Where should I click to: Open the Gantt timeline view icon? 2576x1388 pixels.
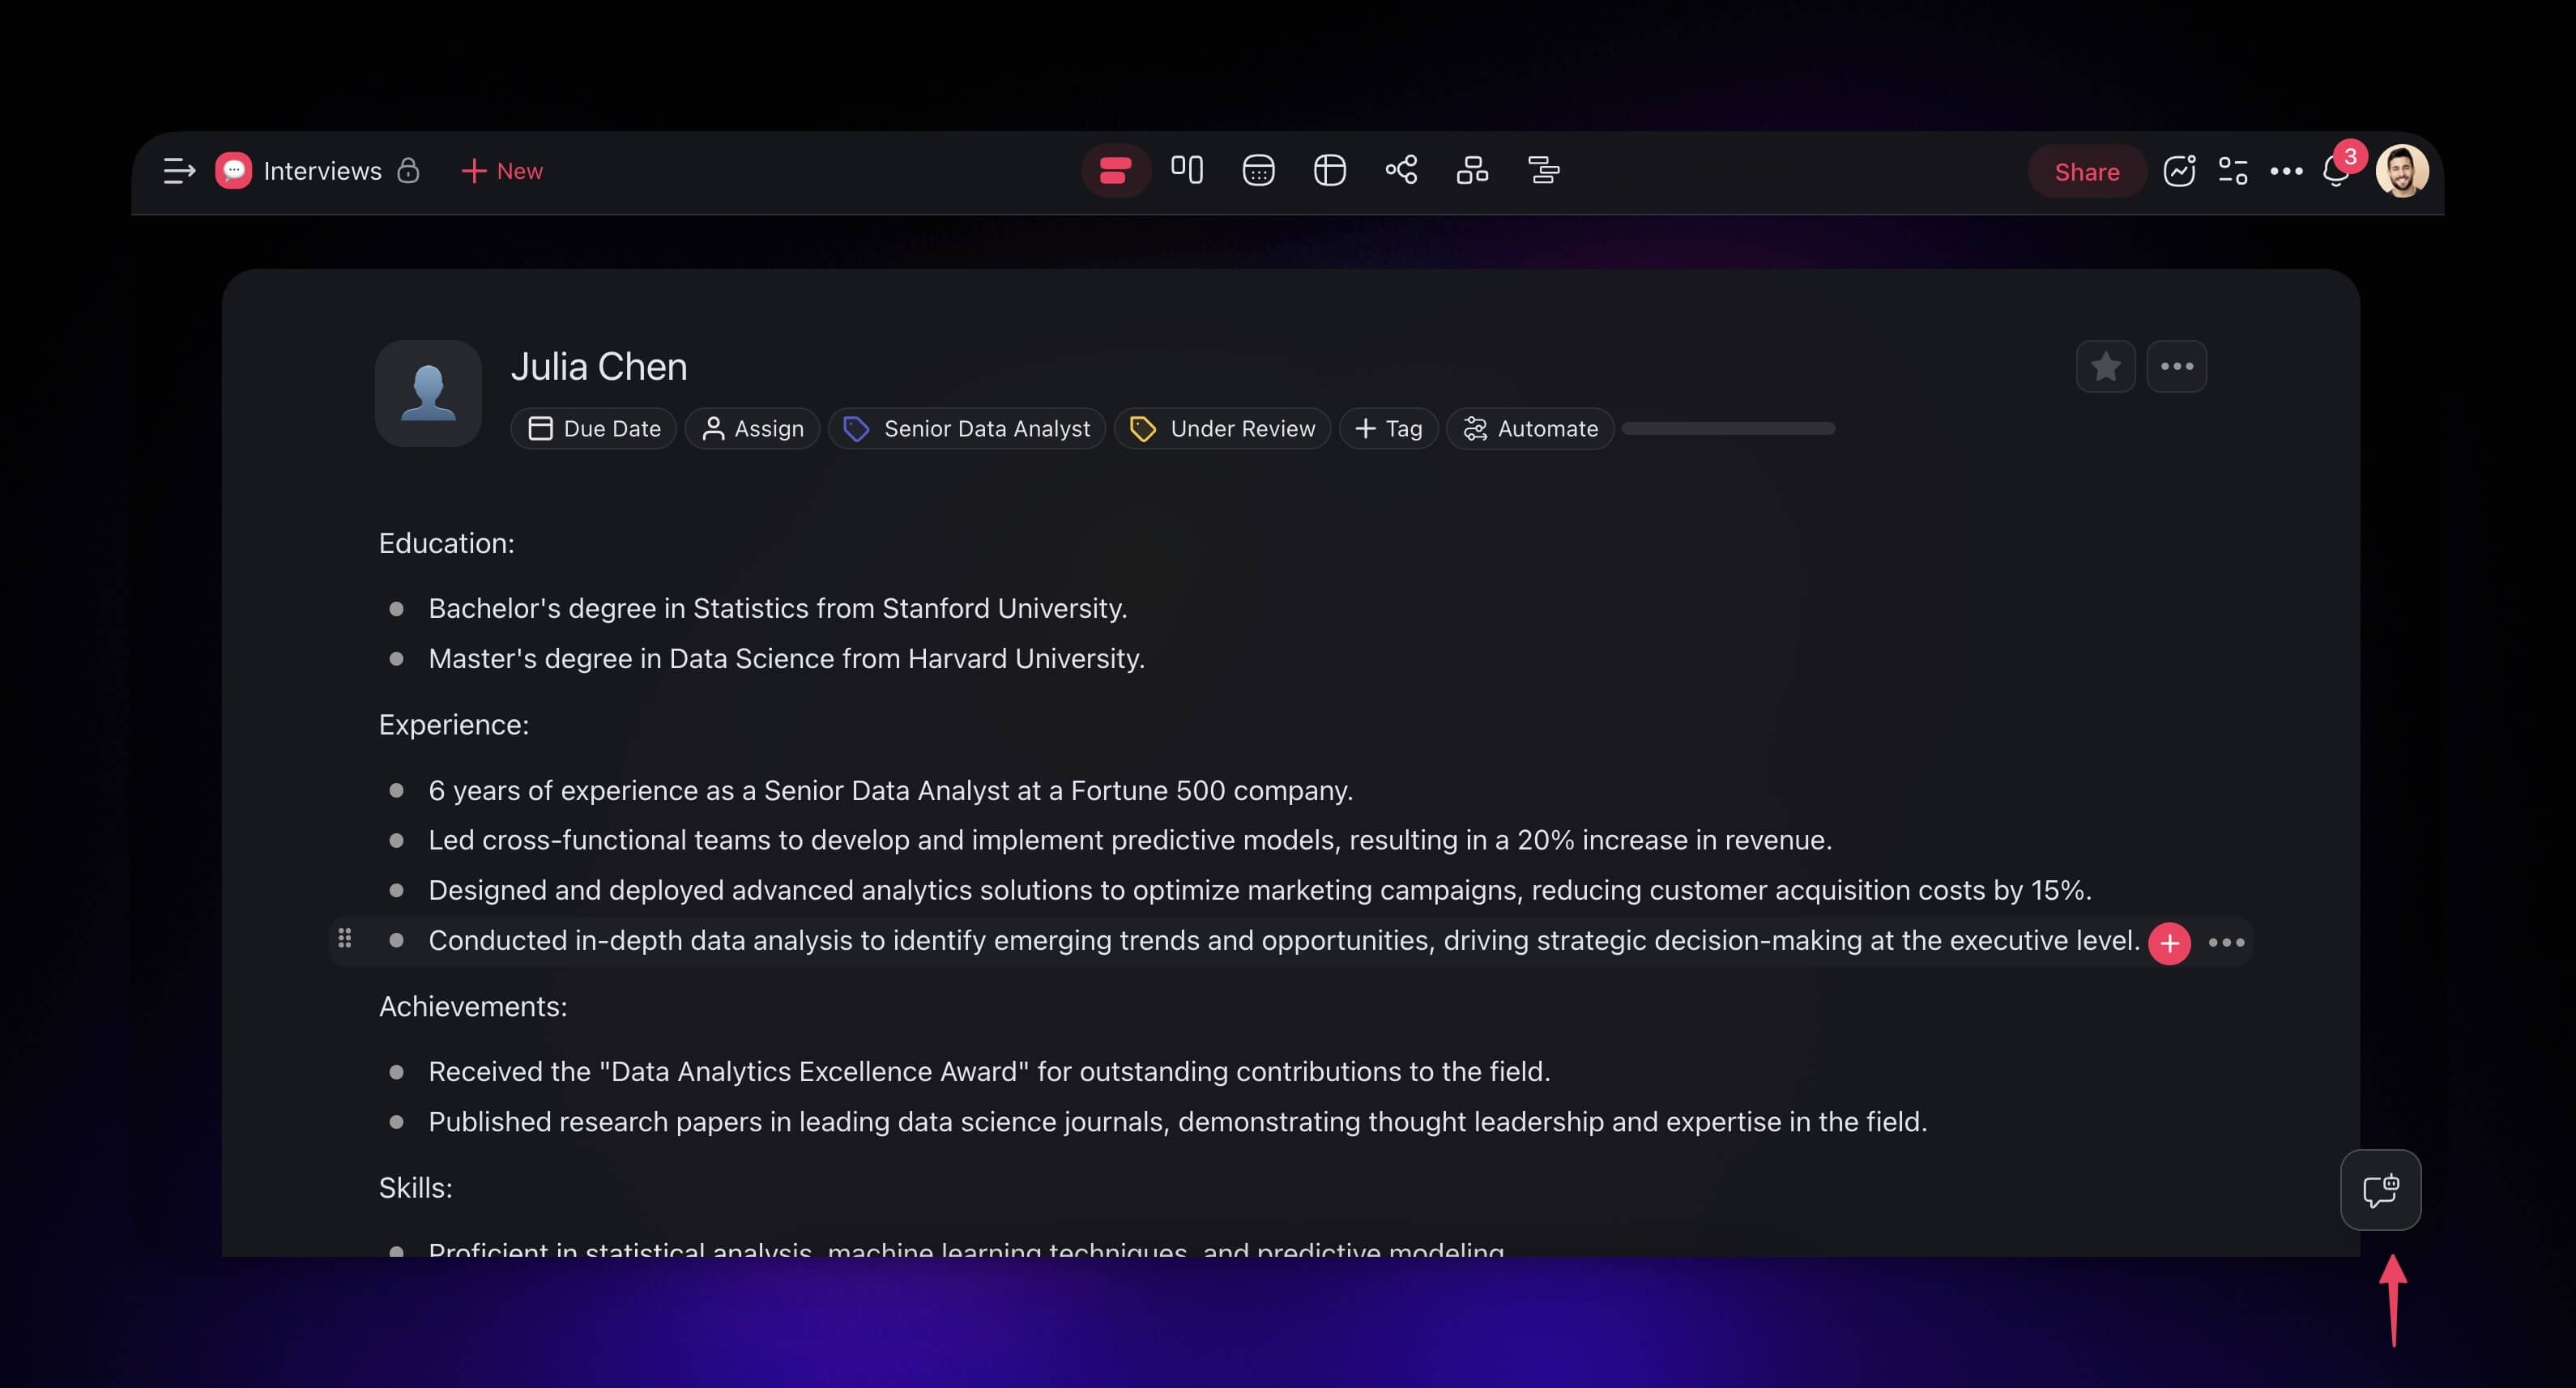tap(1544, 171)
